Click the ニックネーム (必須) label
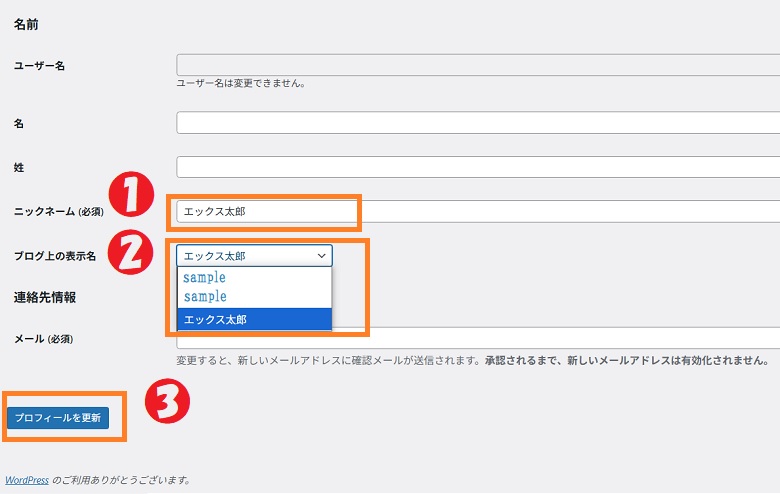Screen dimensions: 780x494 [x=59, y=211]
